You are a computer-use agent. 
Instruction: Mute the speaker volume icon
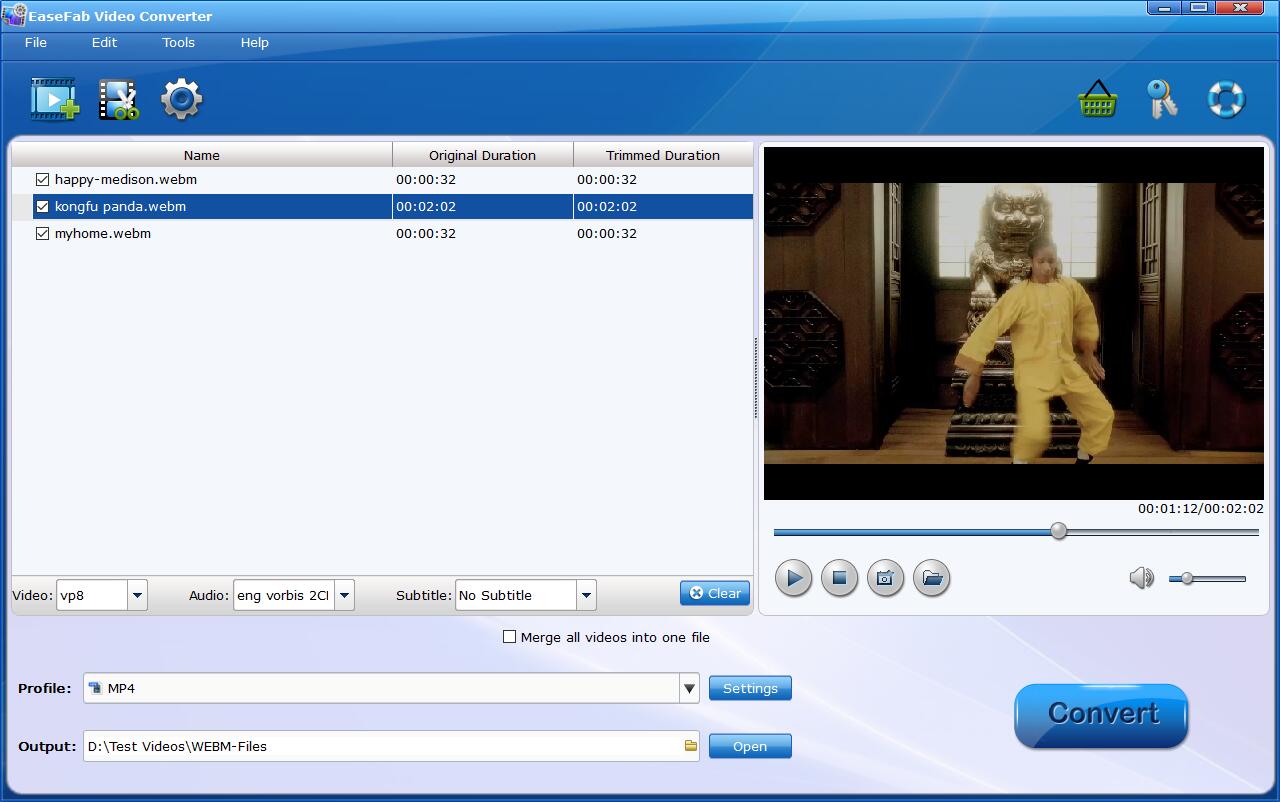1141,578
